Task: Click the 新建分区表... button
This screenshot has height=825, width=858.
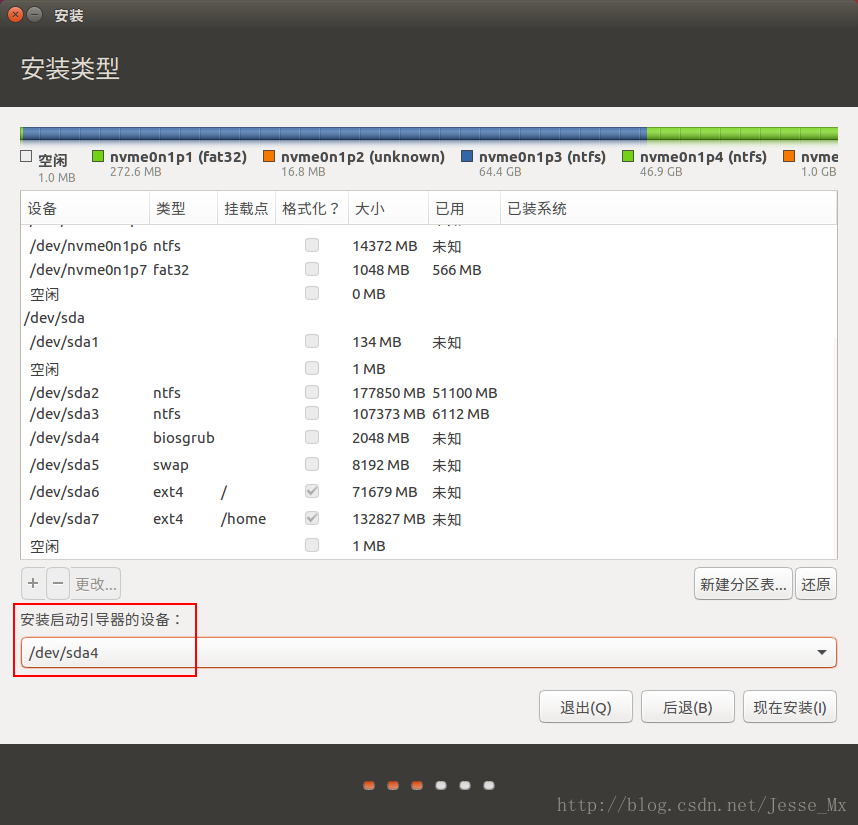Action: tap(743, 584)
